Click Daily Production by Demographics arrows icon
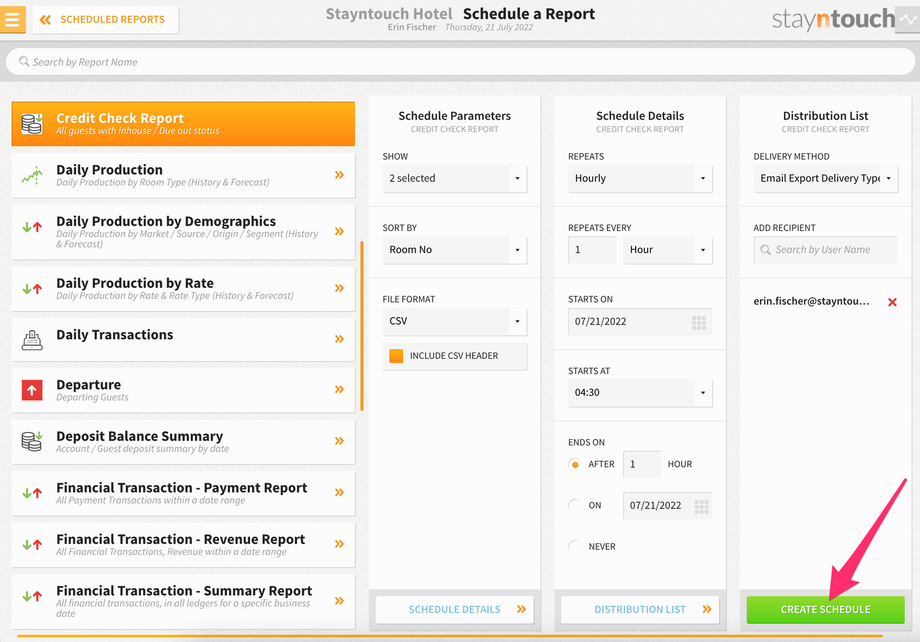920x642 pixels. (32, 227)
